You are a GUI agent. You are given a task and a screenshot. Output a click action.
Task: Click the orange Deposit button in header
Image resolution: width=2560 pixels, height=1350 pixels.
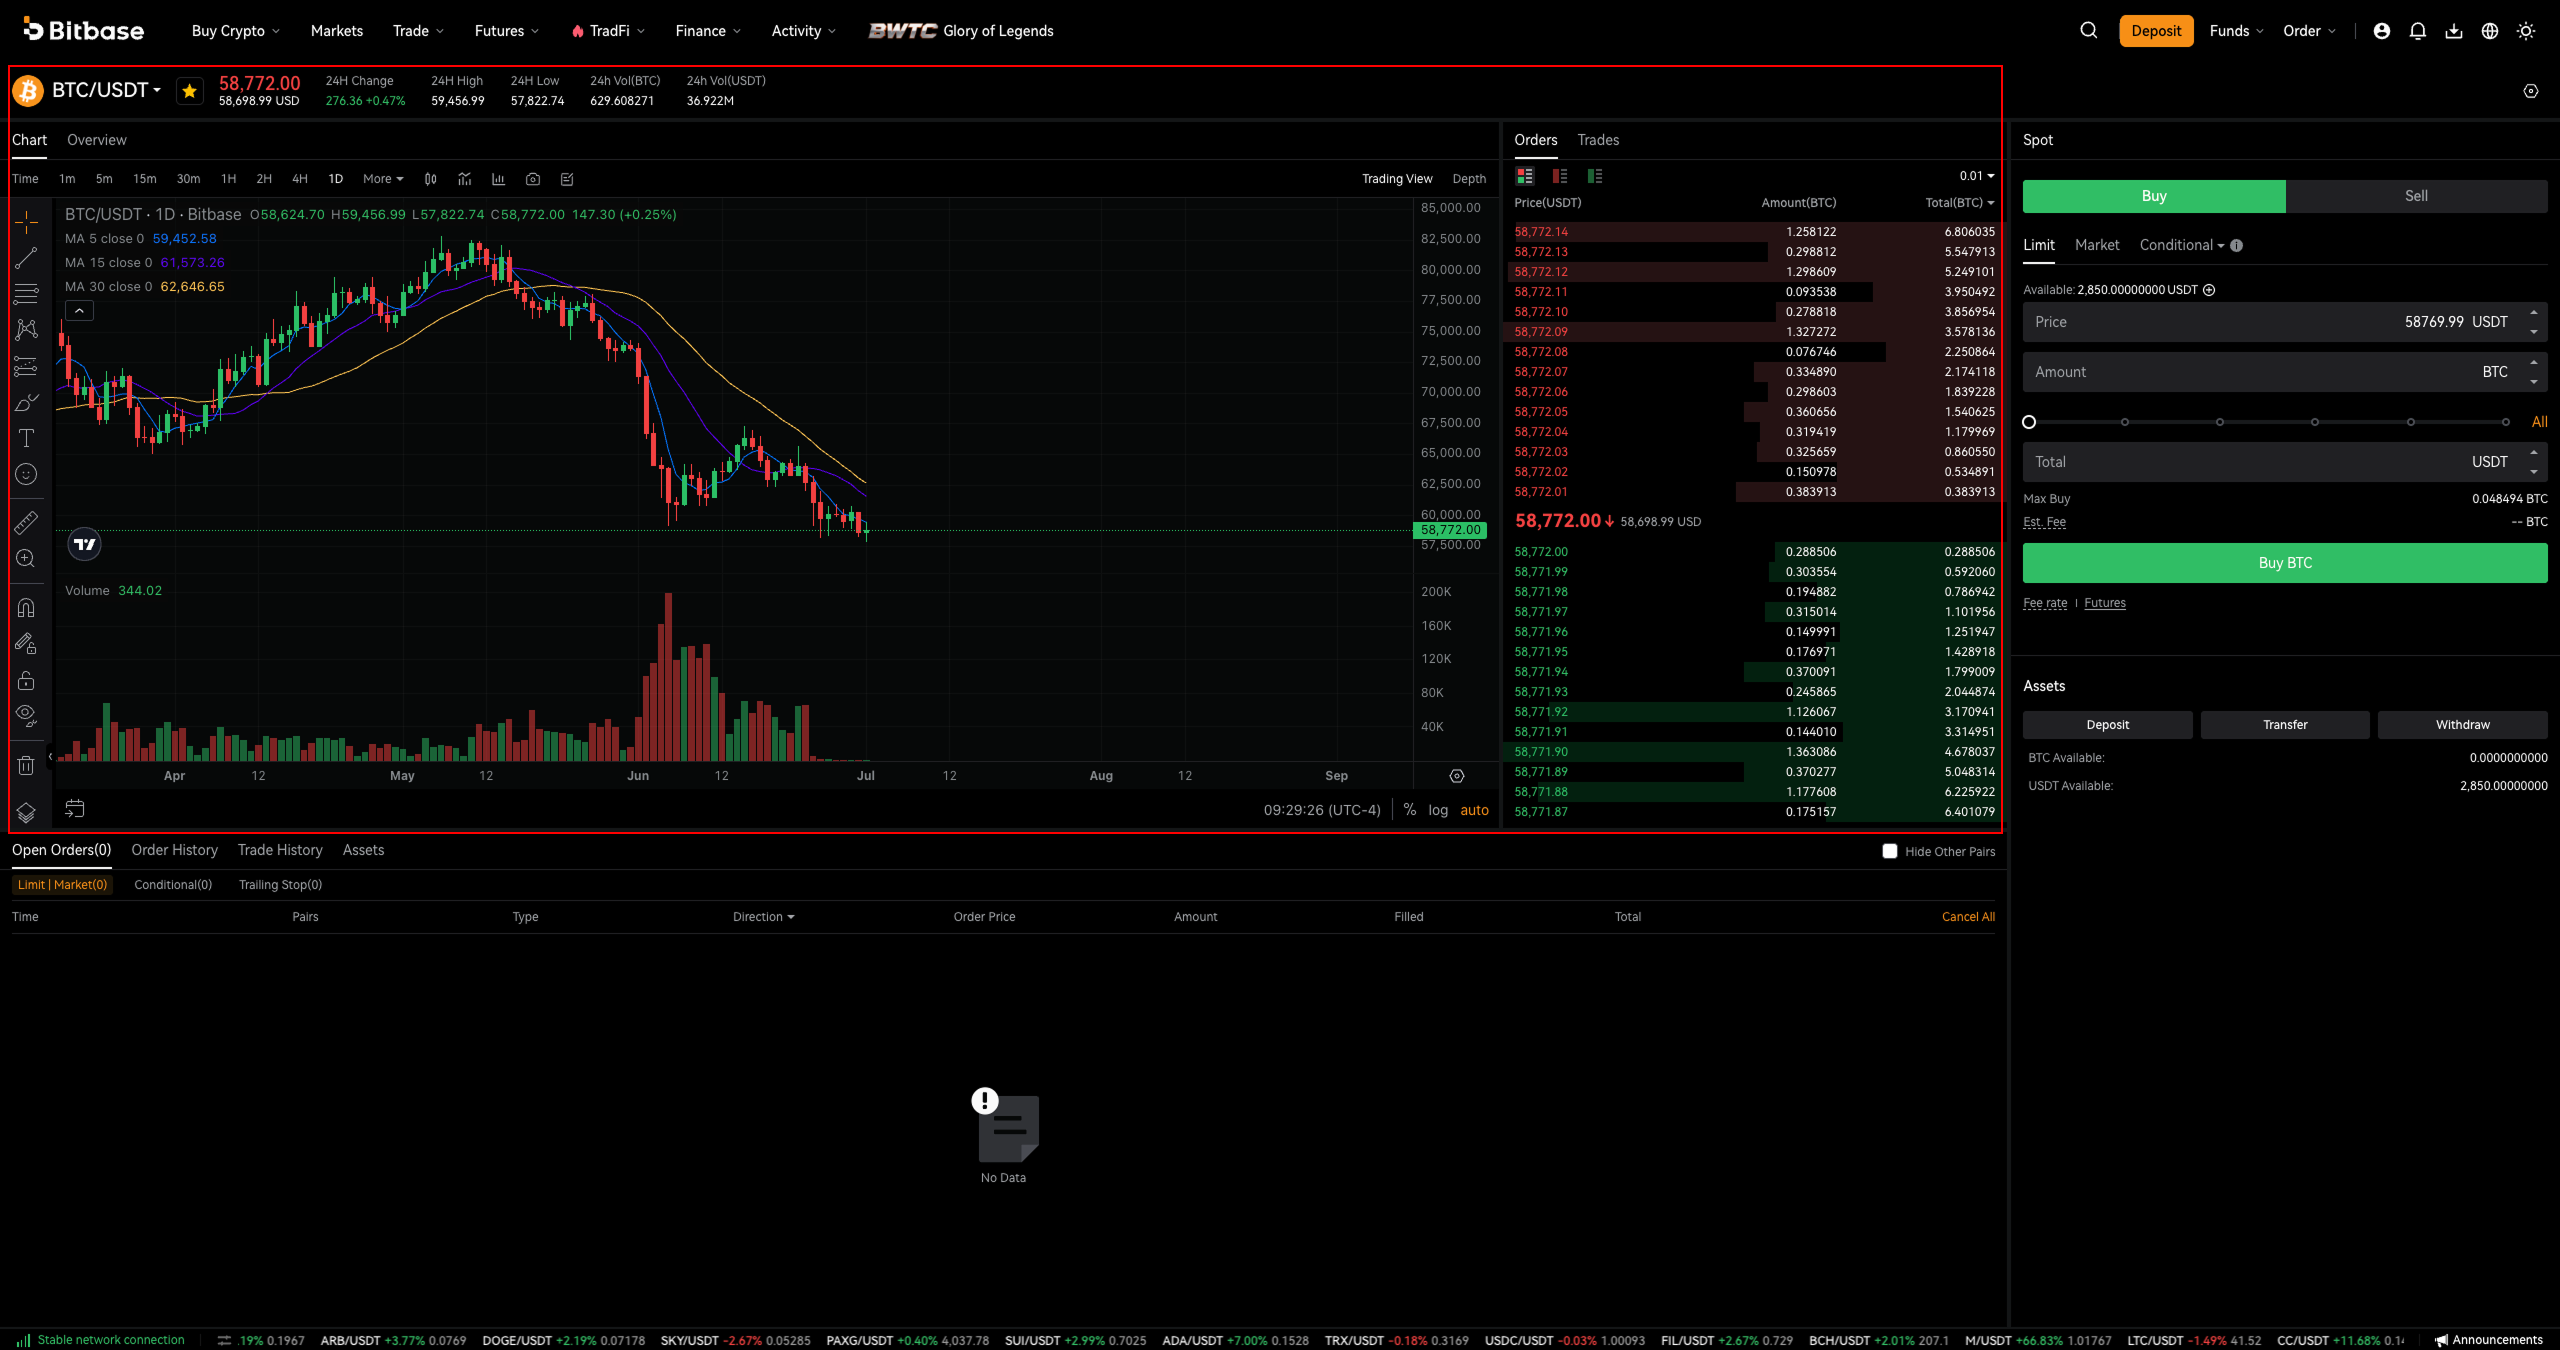(2156, 31)
